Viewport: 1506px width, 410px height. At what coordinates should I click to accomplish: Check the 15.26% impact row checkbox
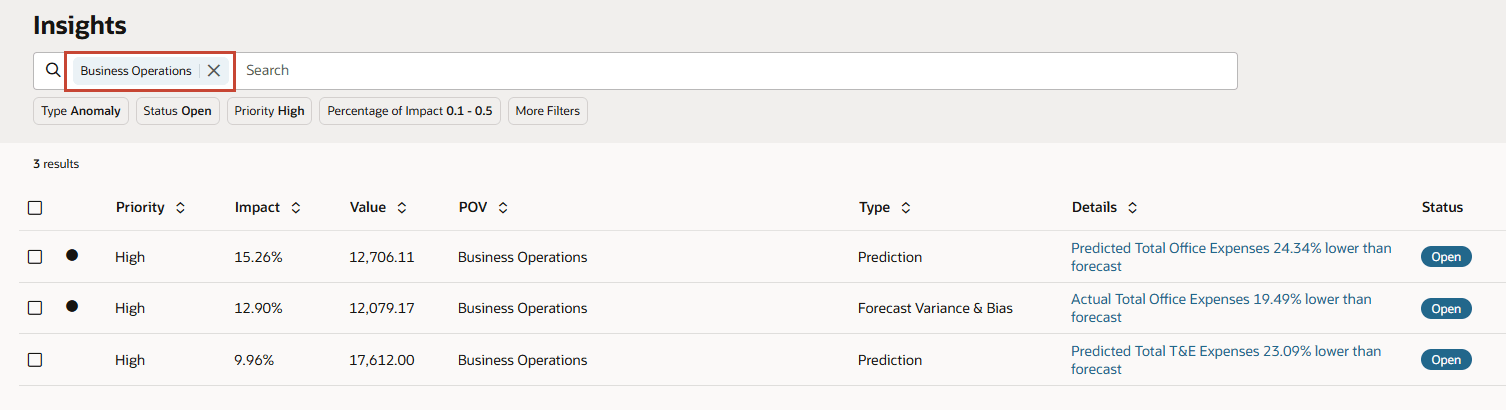(35, 257)
